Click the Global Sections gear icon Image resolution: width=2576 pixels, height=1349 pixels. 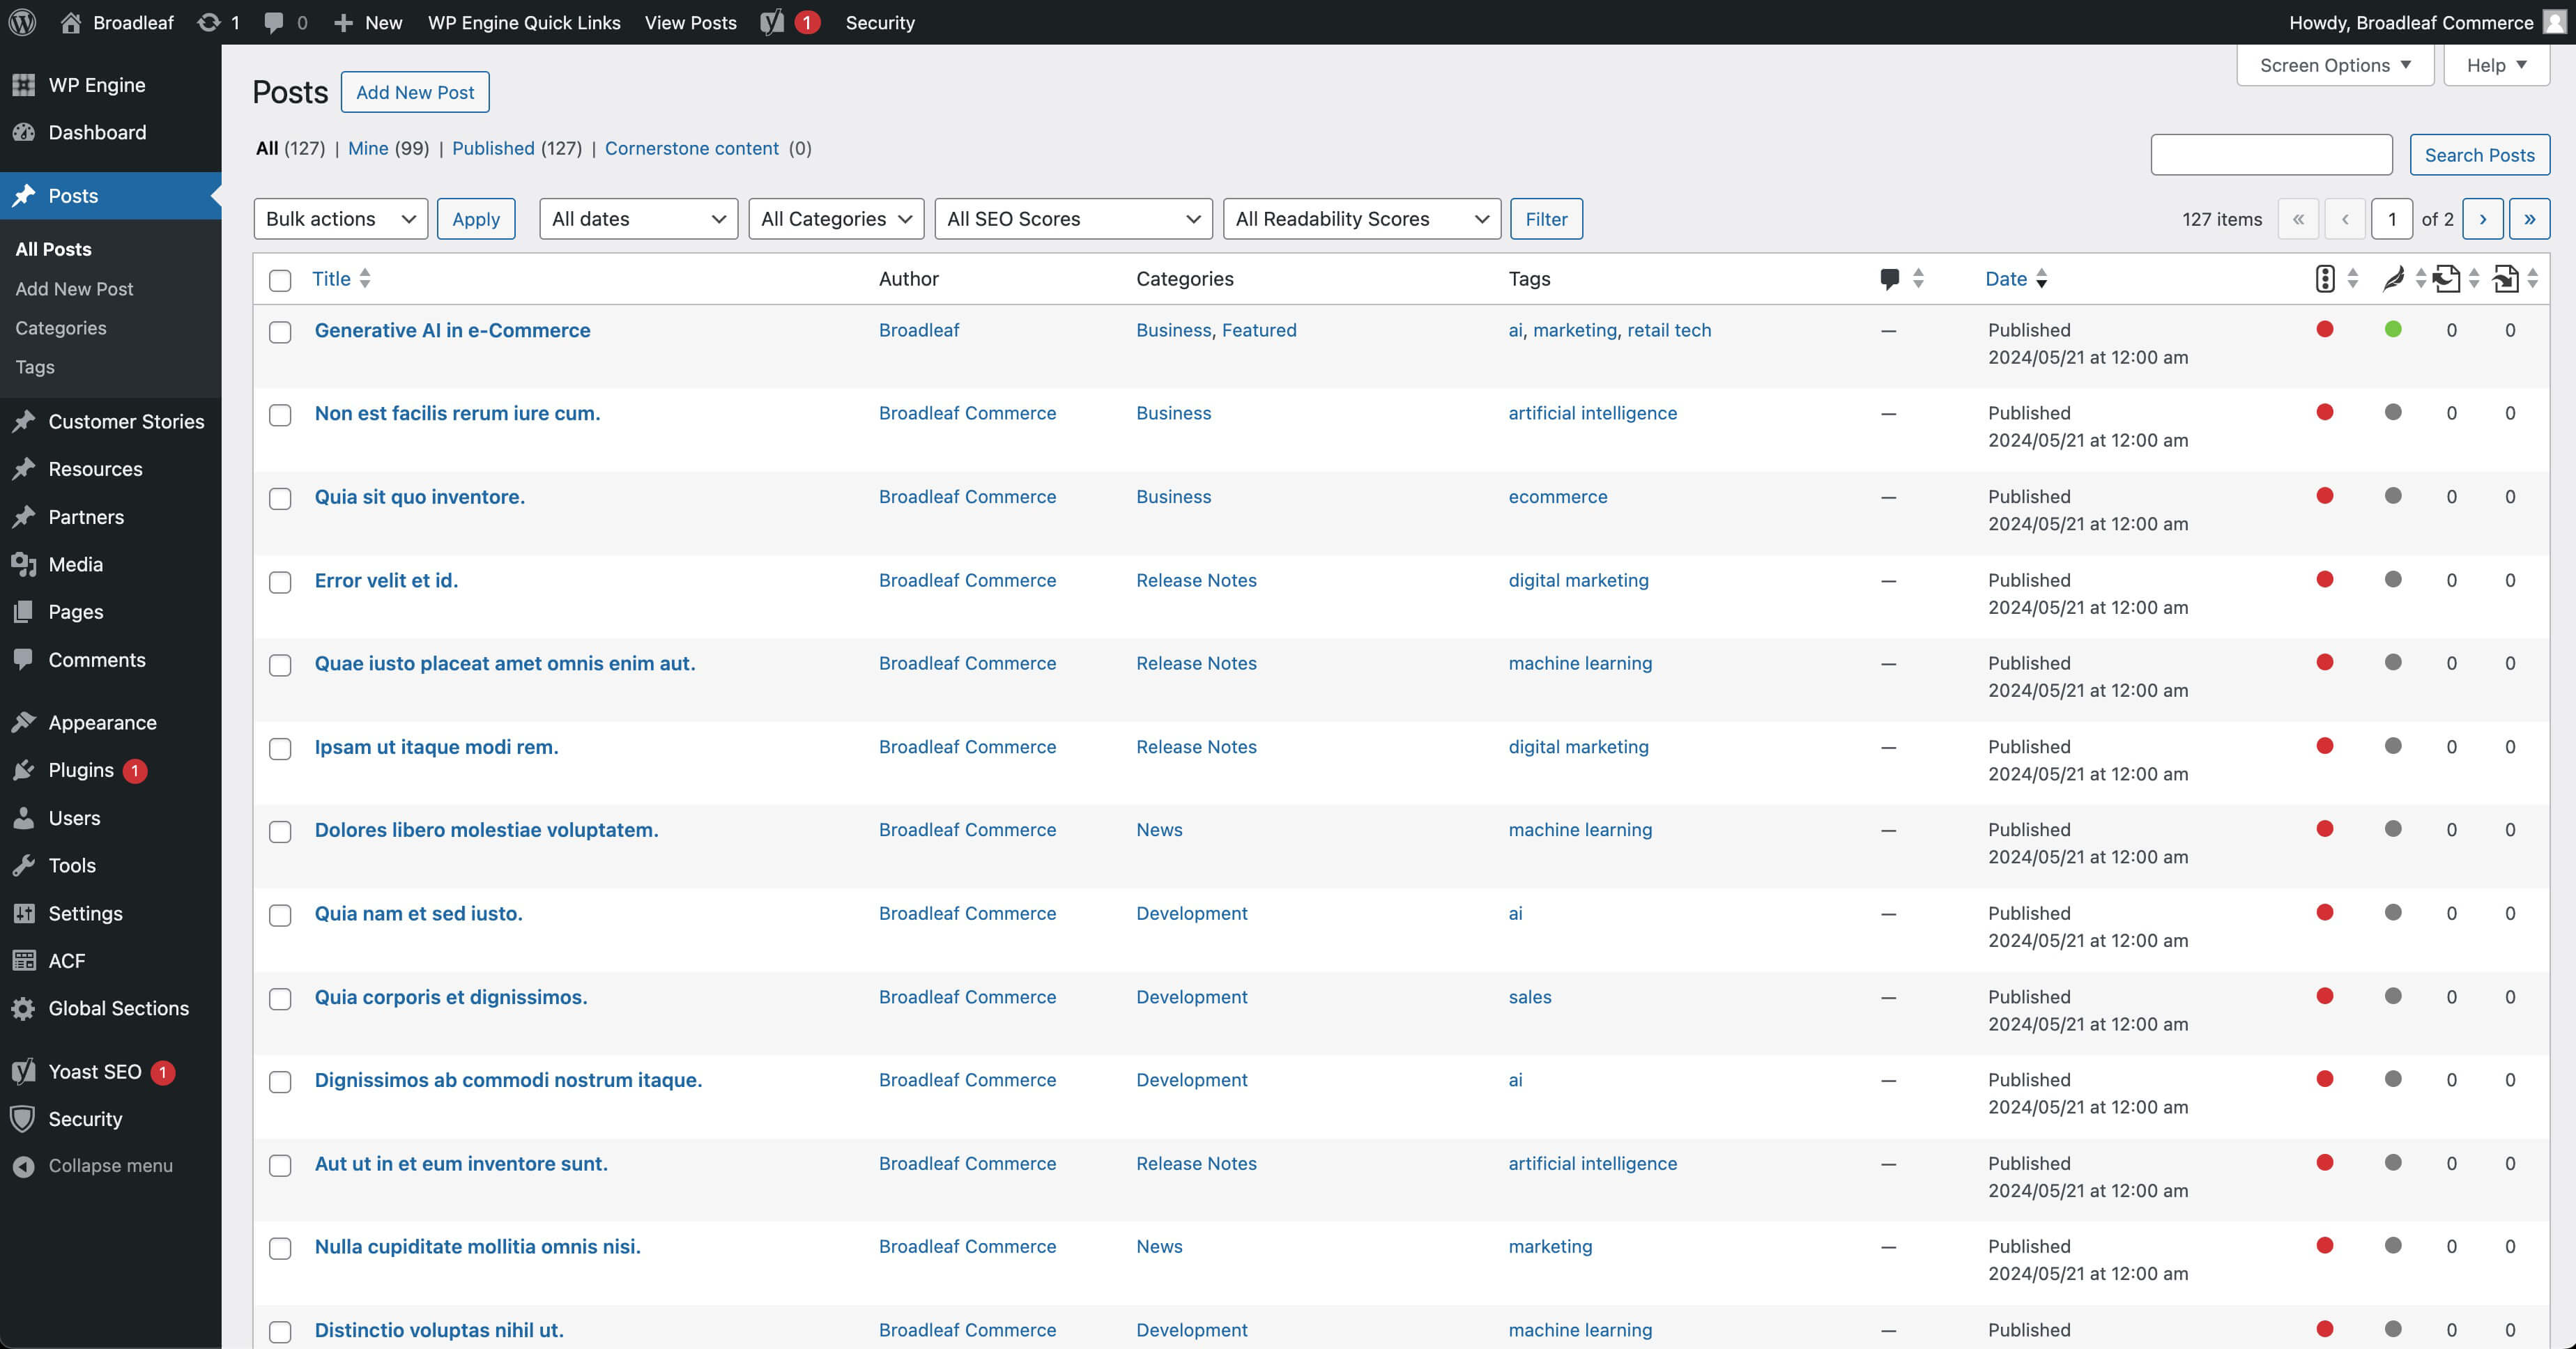(24, 1008)
